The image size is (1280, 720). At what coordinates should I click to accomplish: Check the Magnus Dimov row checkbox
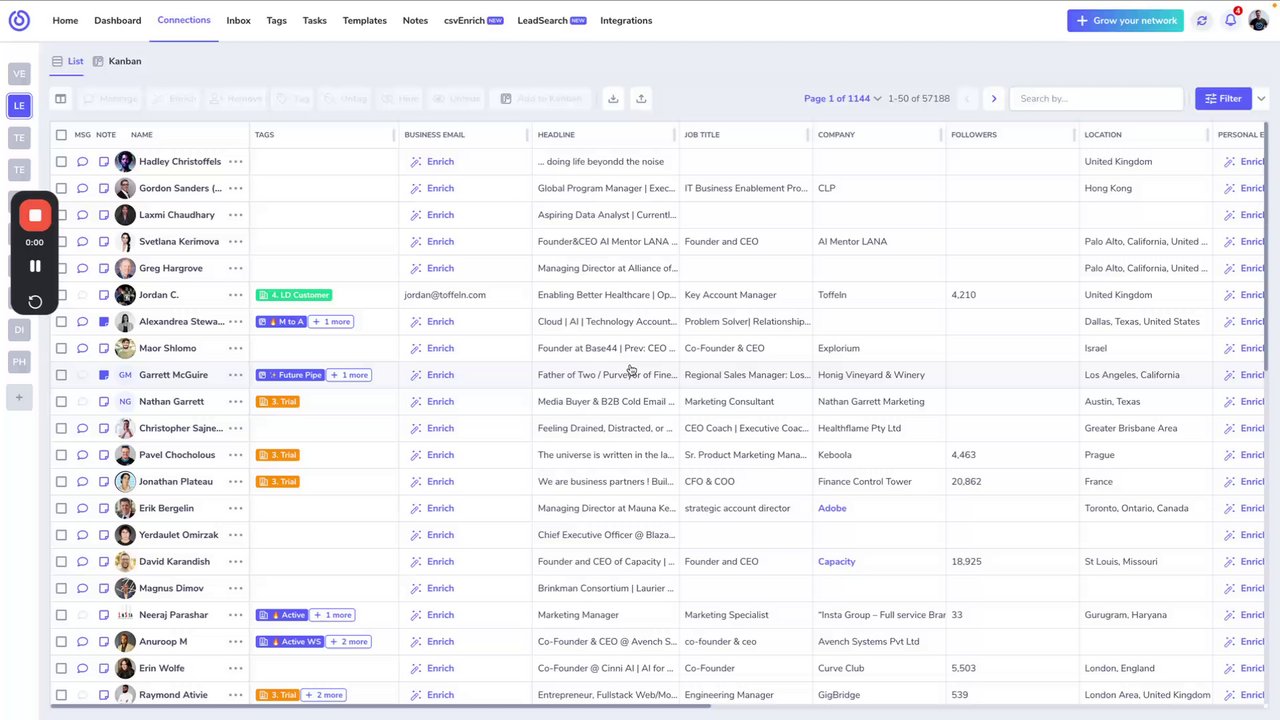pos(61,588)
